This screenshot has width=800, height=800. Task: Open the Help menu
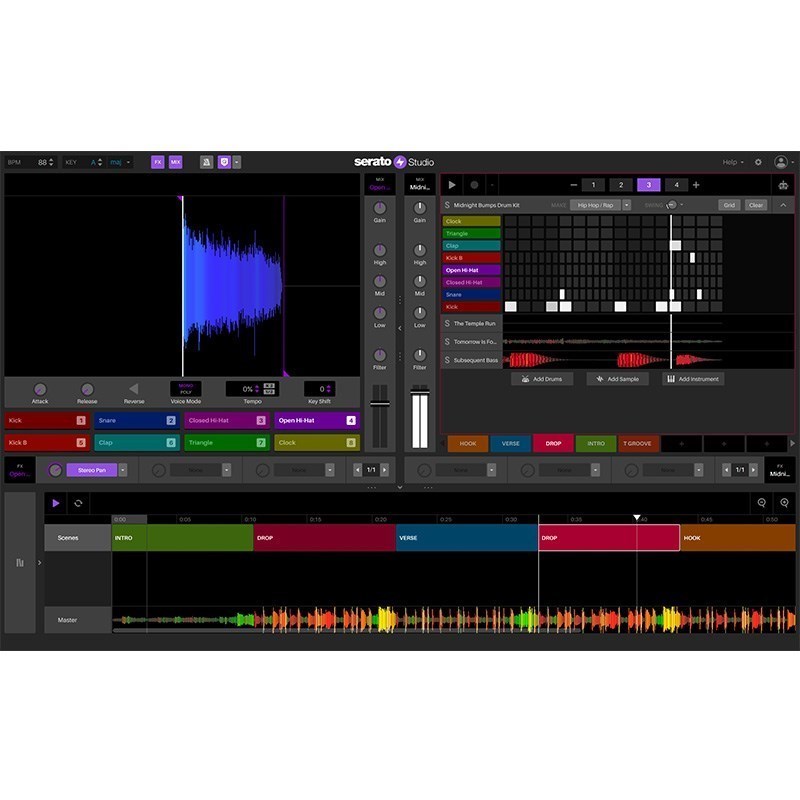click(x=733, y=162)
